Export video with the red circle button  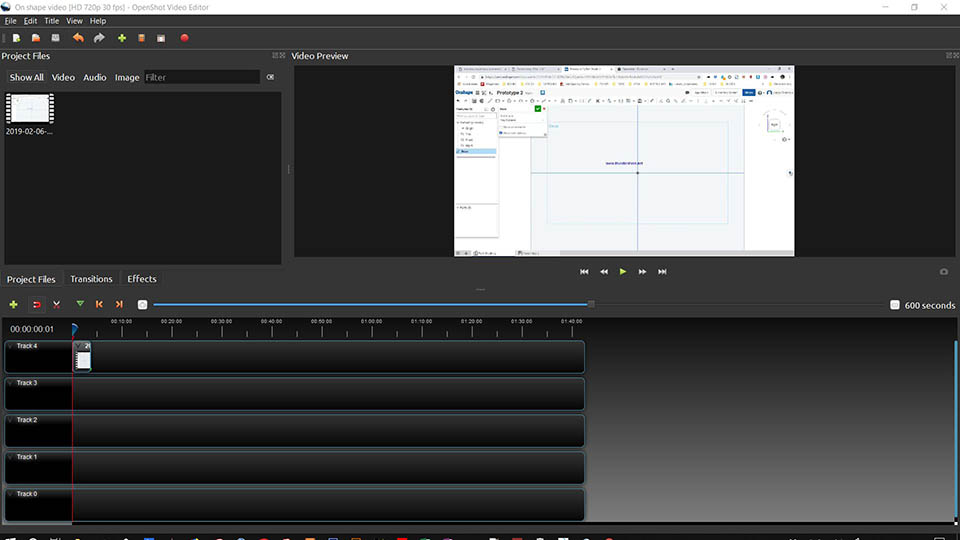click(184, 38)
